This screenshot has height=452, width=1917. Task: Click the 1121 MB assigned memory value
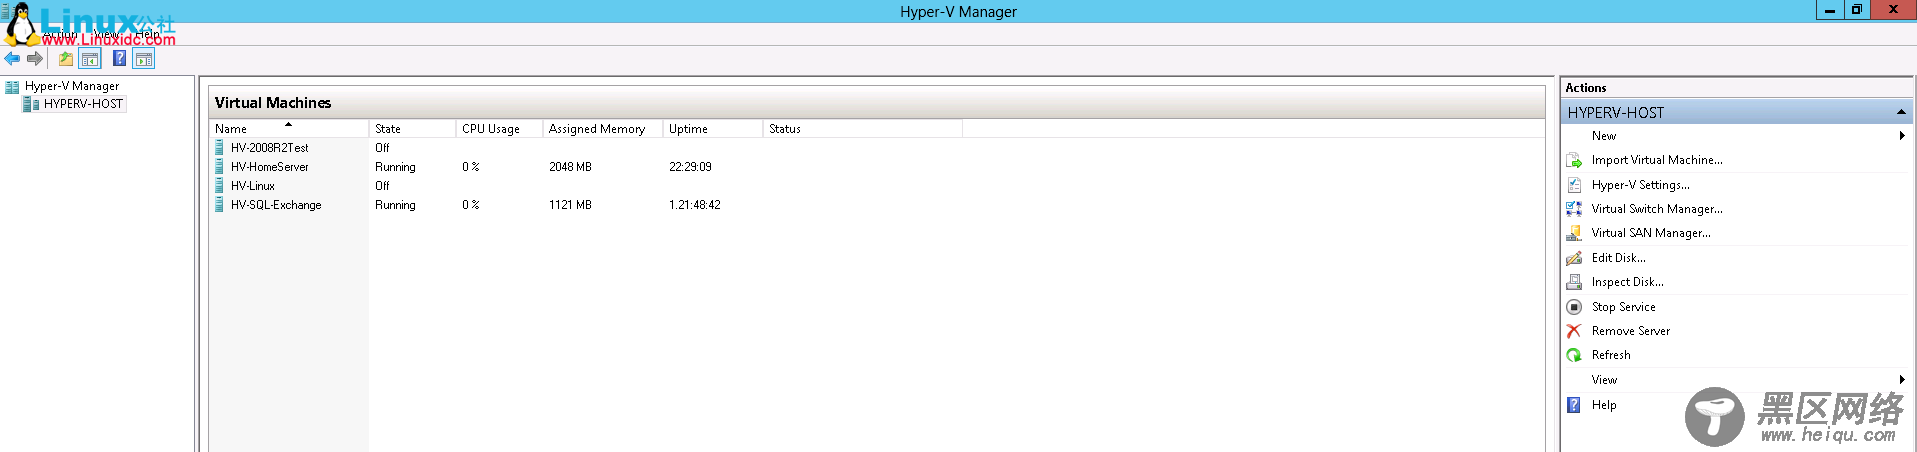[570, 205]
